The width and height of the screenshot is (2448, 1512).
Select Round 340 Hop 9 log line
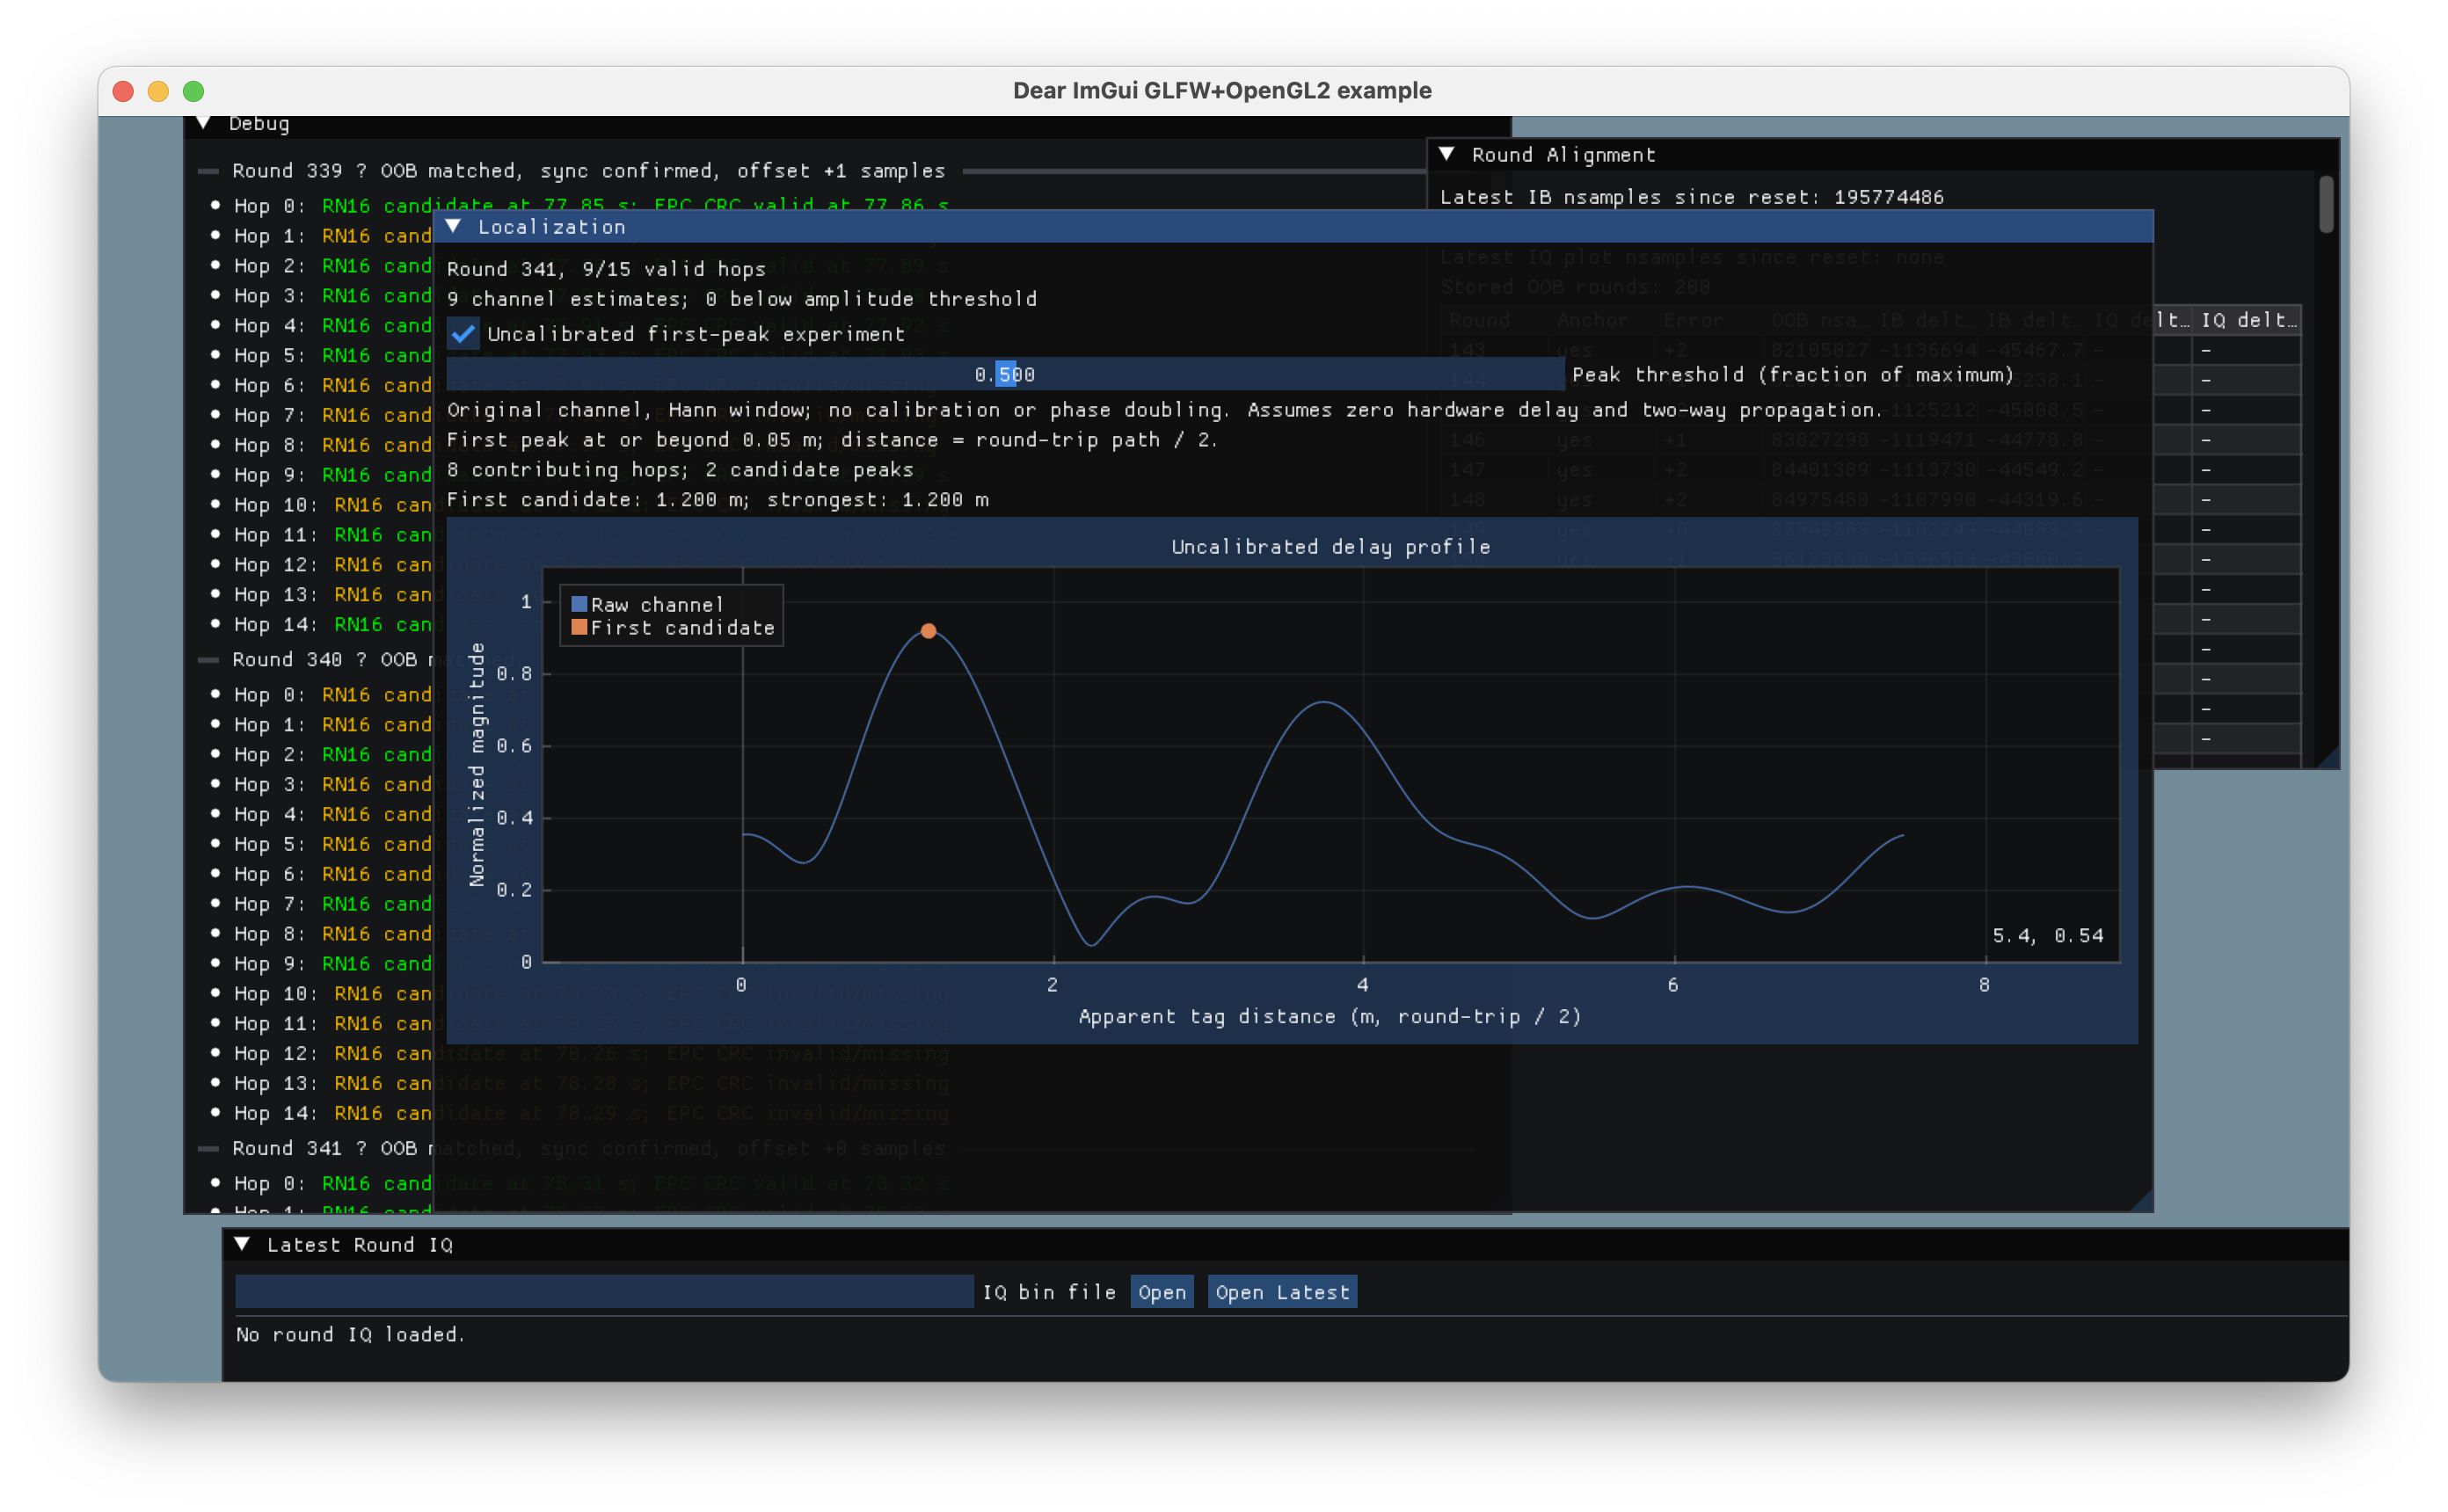tap(333, 964)
